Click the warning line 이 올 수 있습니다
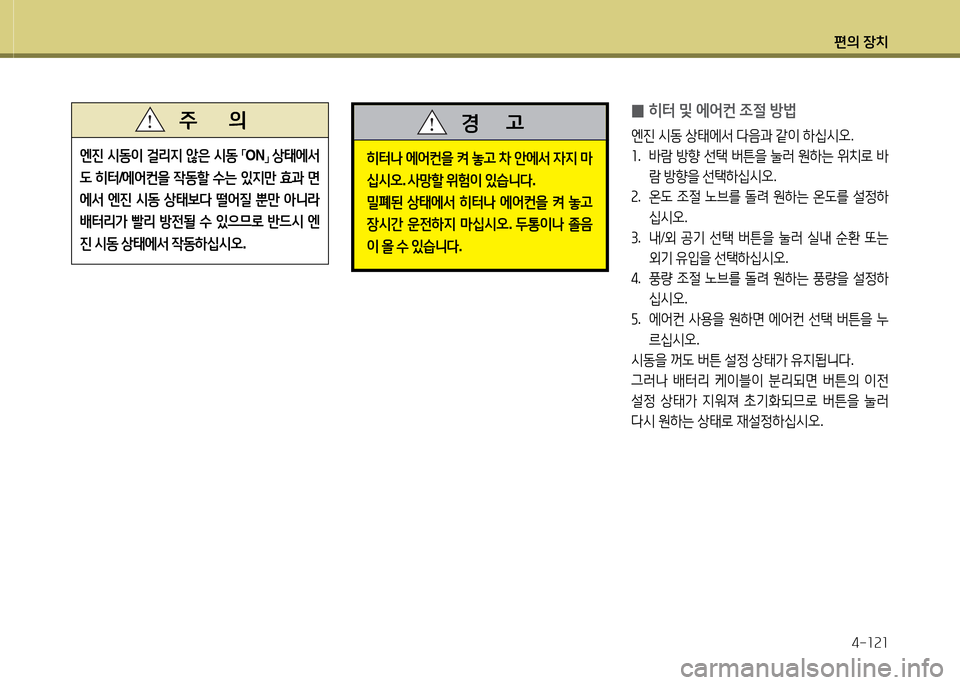 [x=414, y=247]
